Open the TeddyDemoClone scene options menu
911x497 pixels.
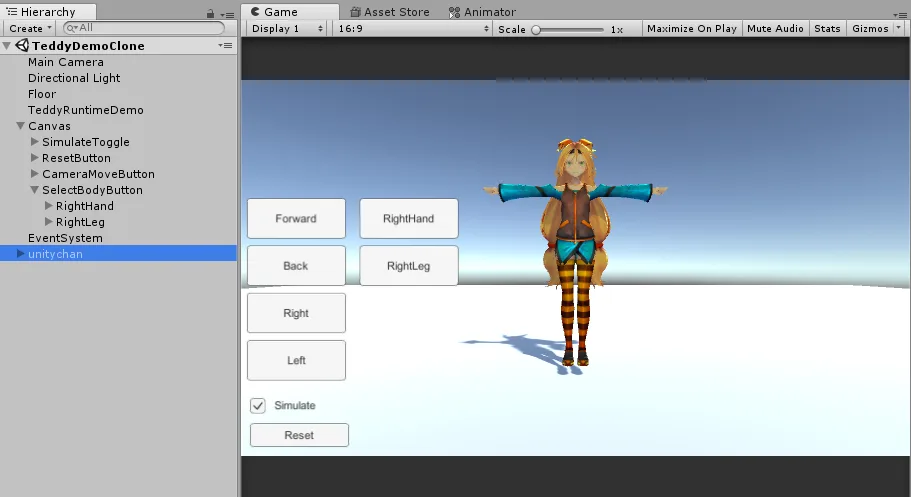pyautogui.click(x=225, y=45)
